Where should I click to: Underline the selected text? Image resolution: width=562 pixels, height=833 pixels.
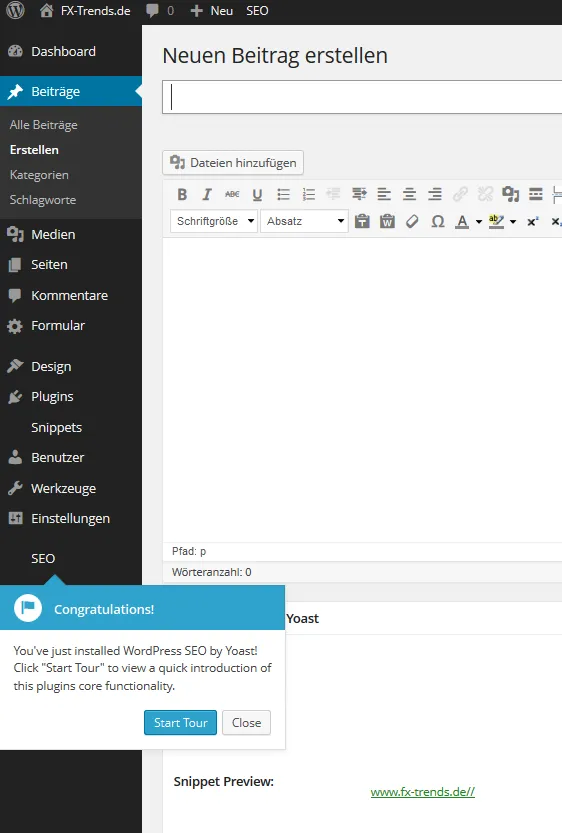[258, 194]
